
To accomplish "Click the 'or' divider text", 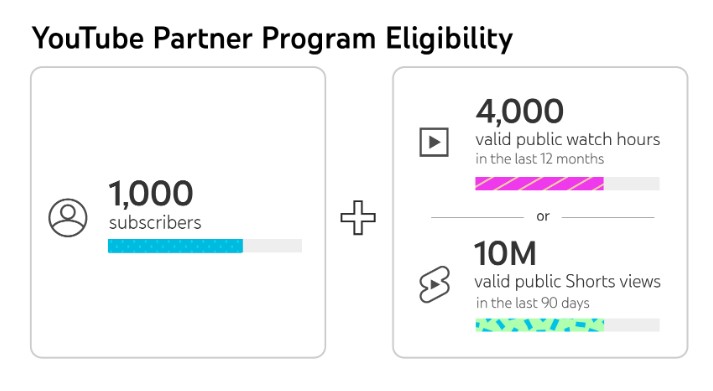I will 543,217.
